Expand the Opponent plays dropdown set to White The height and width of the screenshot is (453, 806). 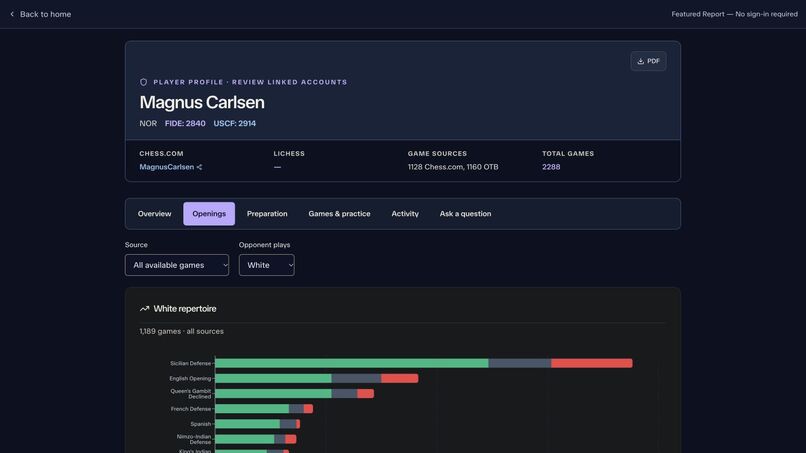(x=266, y=265)
